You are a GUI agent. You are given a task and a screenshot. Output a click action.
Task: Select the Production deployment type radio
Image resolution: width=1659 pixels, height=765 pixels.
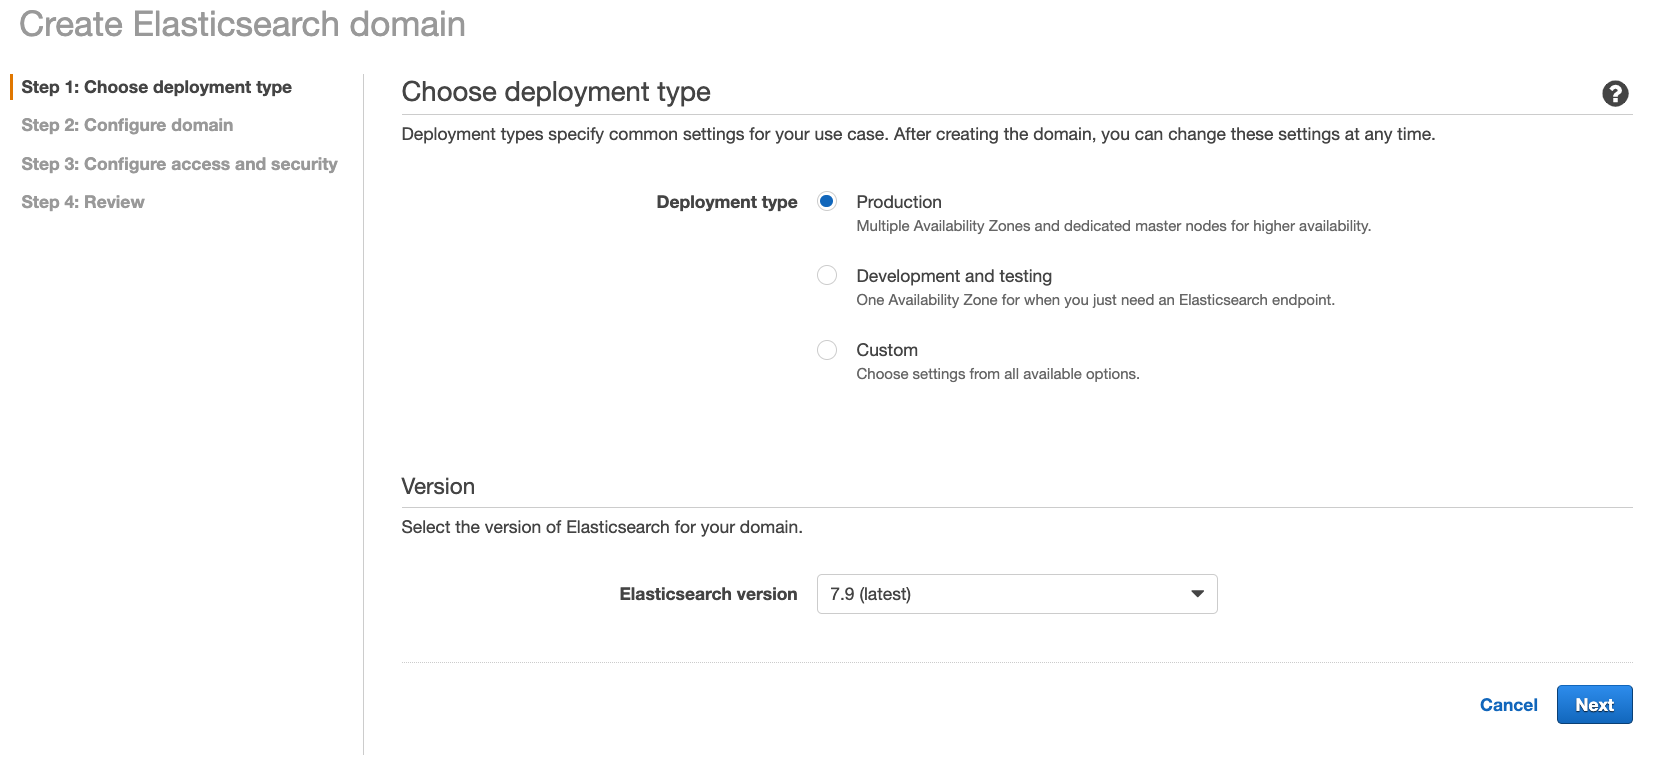click(827, 201)
